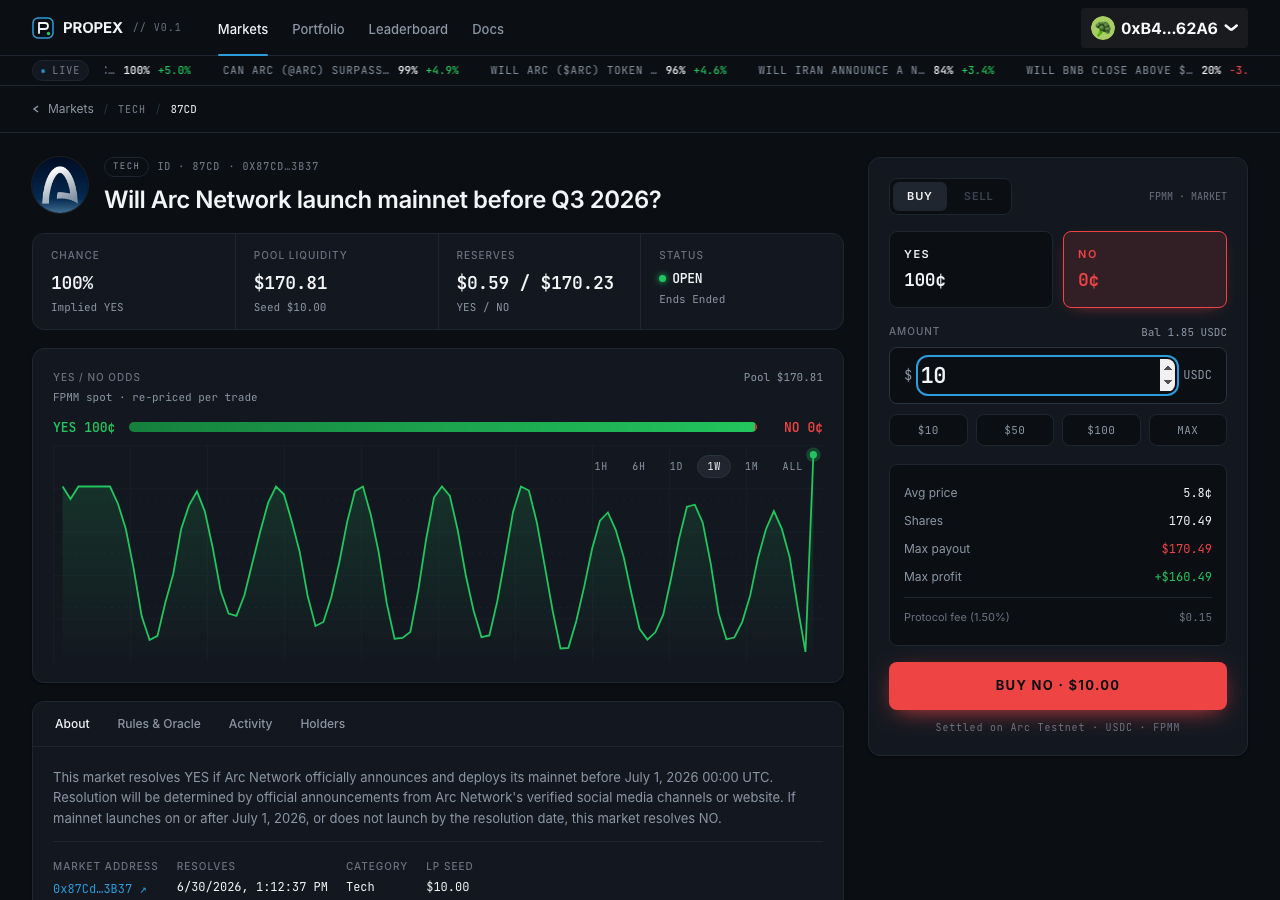Open the Docs page

coord(488,29)
